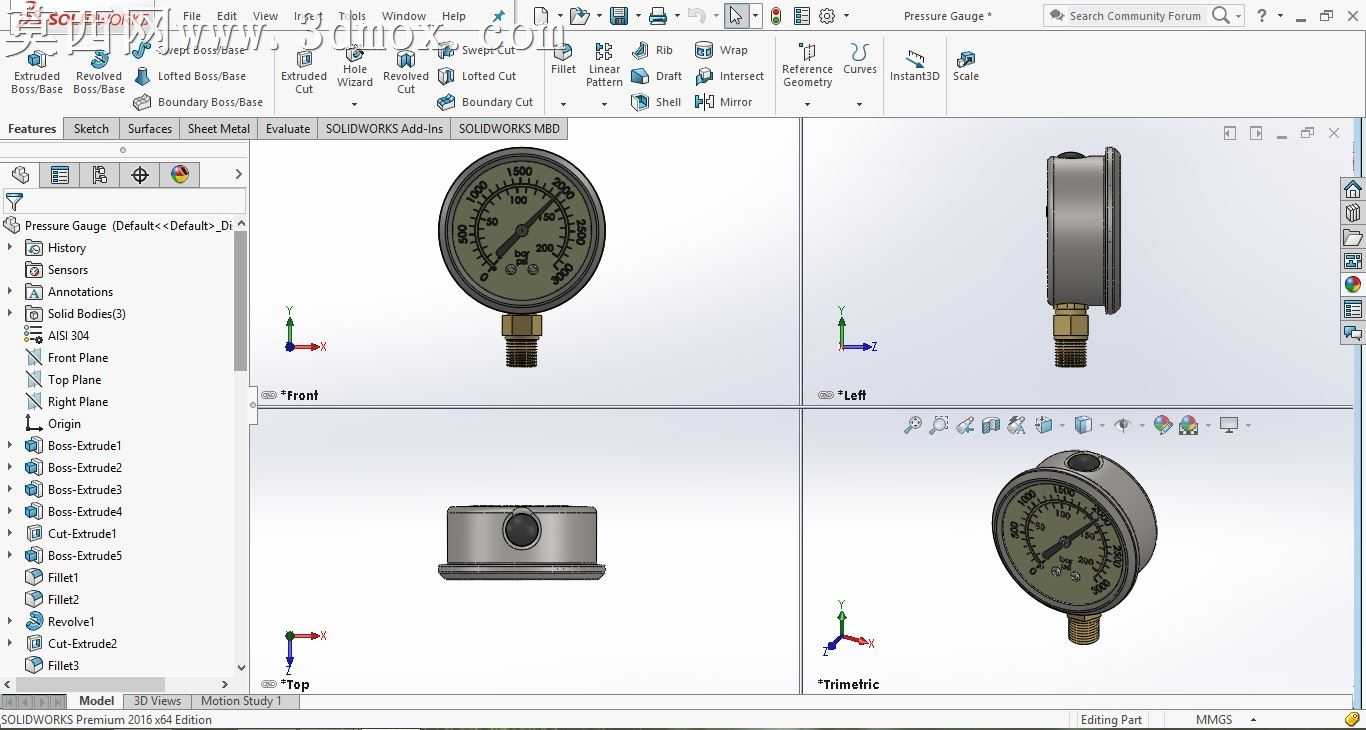
Task: Open the ConfigurationManager tab icon
Action: pyautogui.click(x=99, y=175)
